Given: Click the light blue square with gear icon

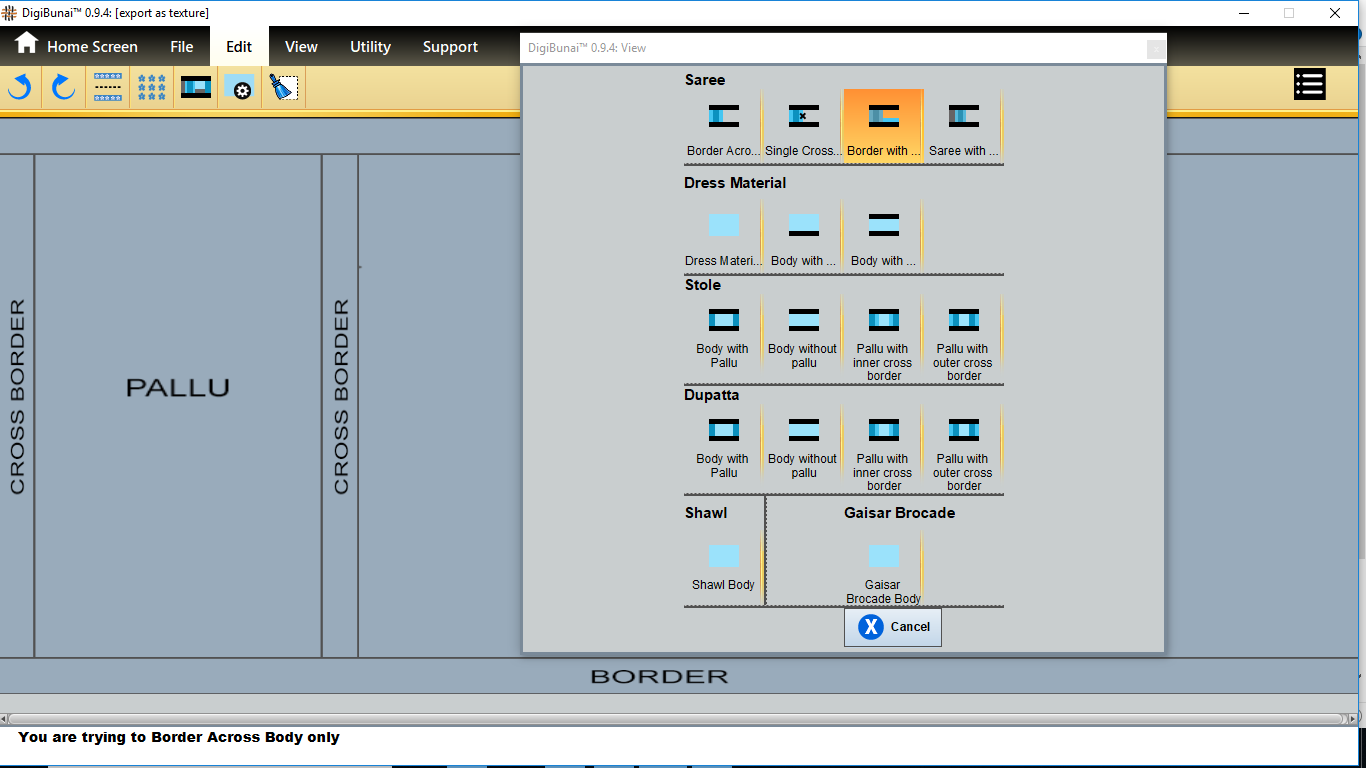Looking at the screenshot, I should [240, 88].
